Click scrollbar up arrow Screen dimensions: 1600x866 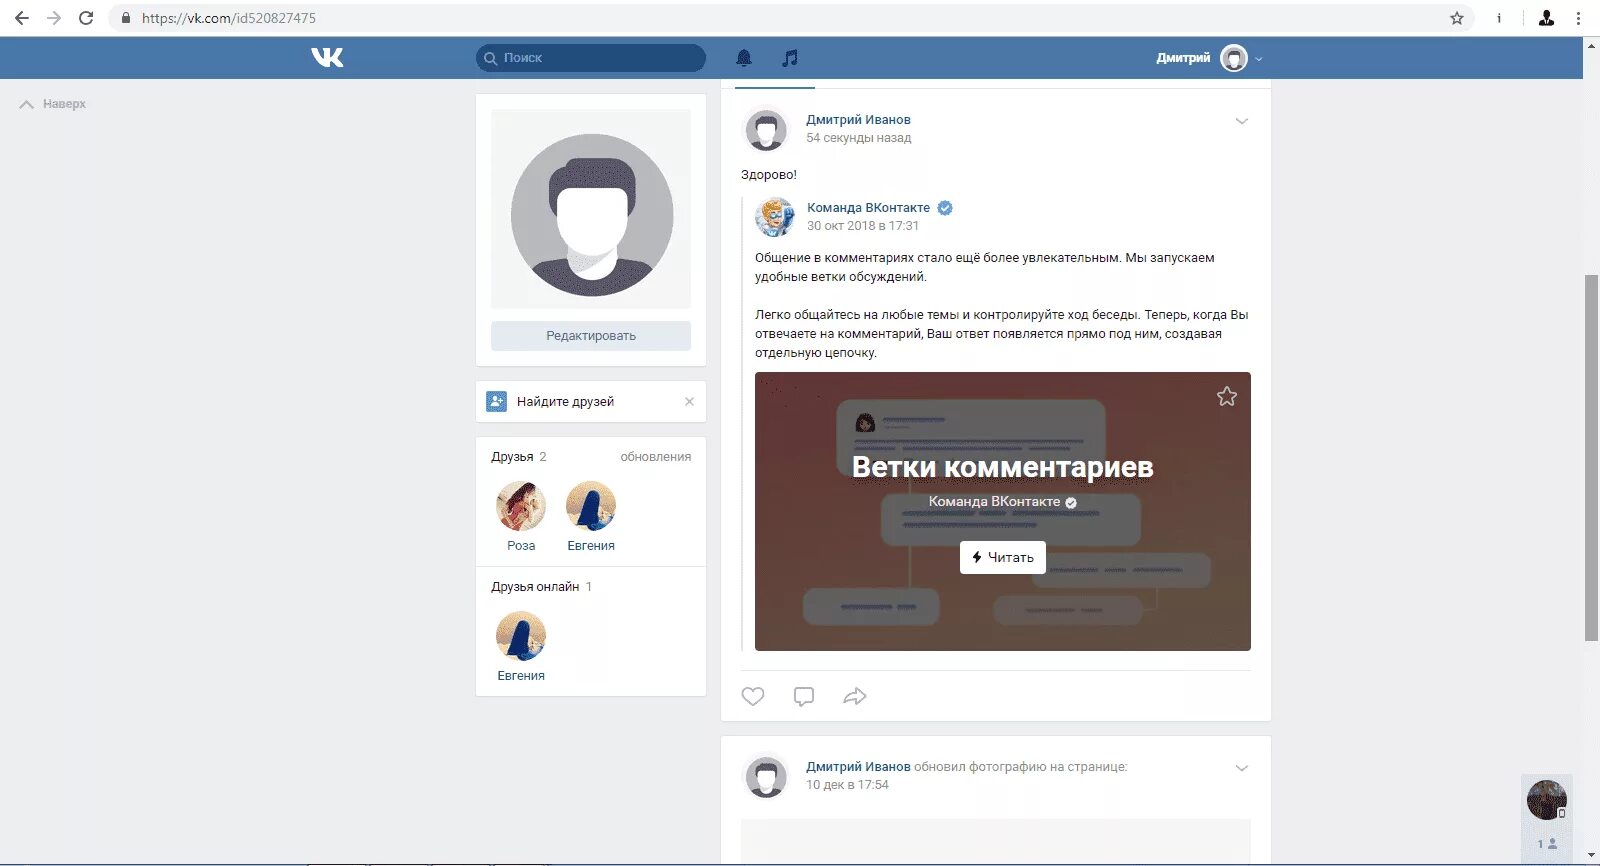(x=1591, y=45)
